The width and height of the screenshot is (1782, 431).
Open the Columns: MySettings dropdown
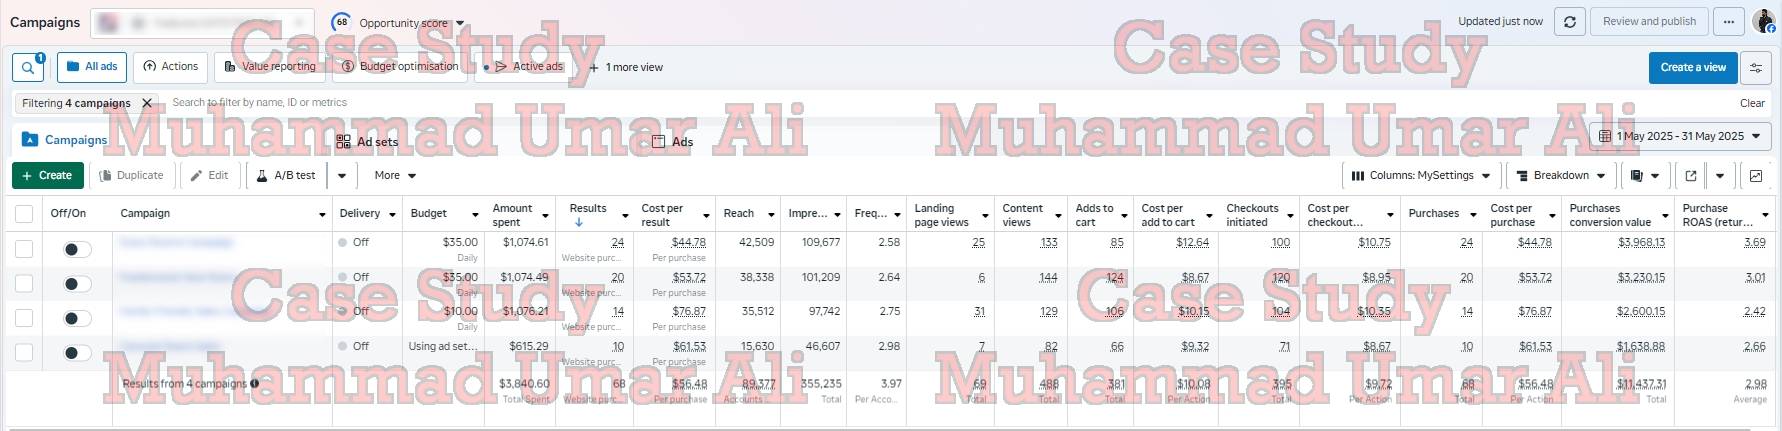pyautogui.click(x=1420, y=176)
